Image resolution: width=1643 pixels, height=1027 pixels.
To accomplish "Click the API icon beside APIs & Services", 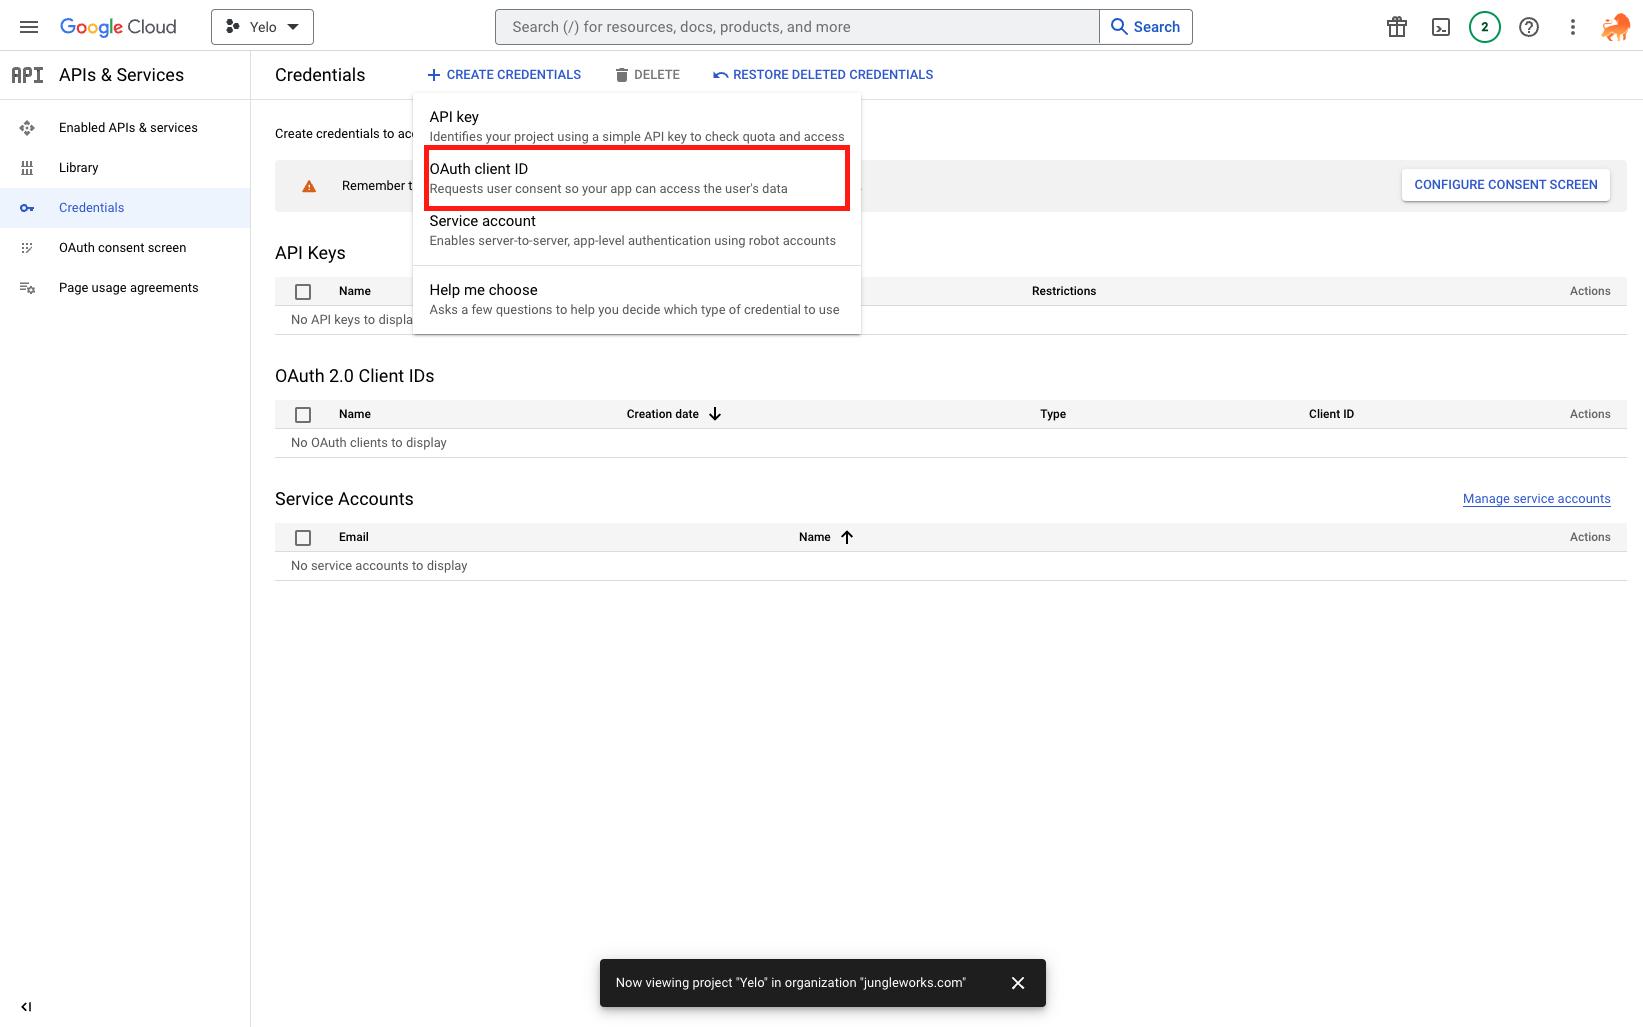I will pos(27,75).
